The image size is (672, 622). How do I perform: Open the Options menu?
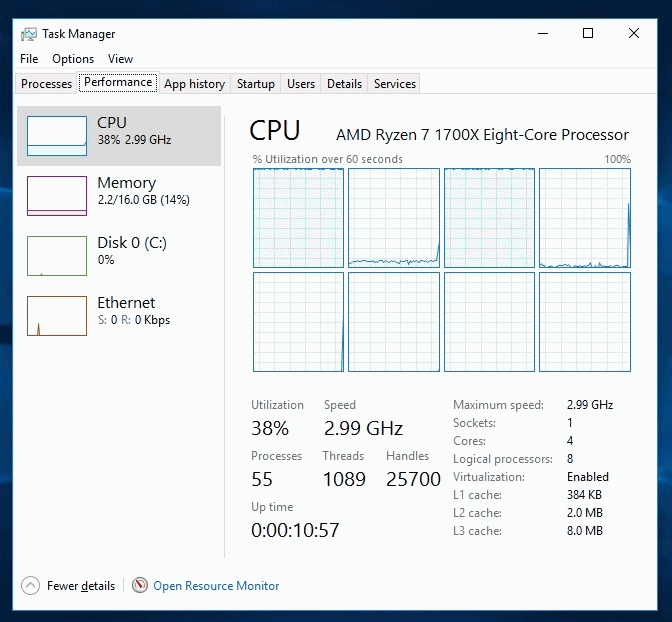tap(73, 59)
